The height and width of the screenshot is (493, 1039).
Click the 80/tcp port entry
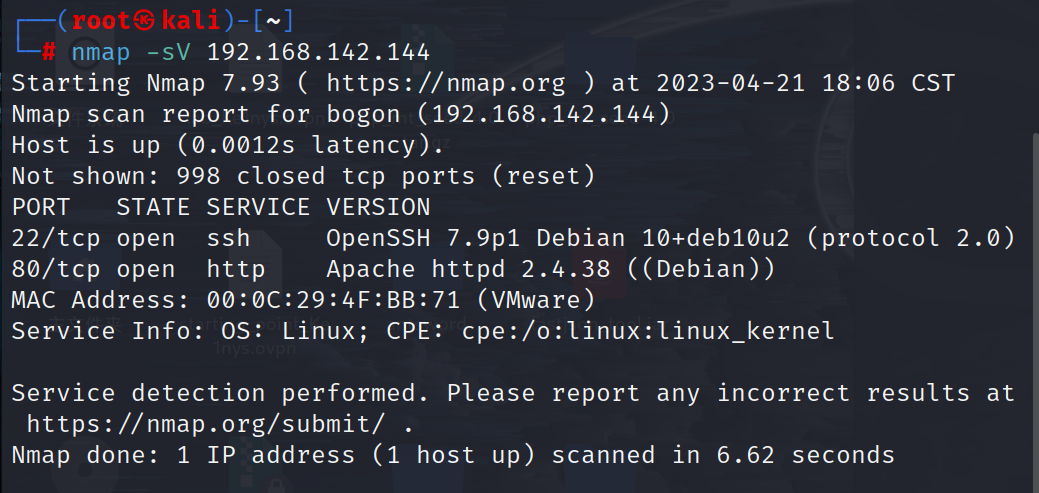coord(56,270)
